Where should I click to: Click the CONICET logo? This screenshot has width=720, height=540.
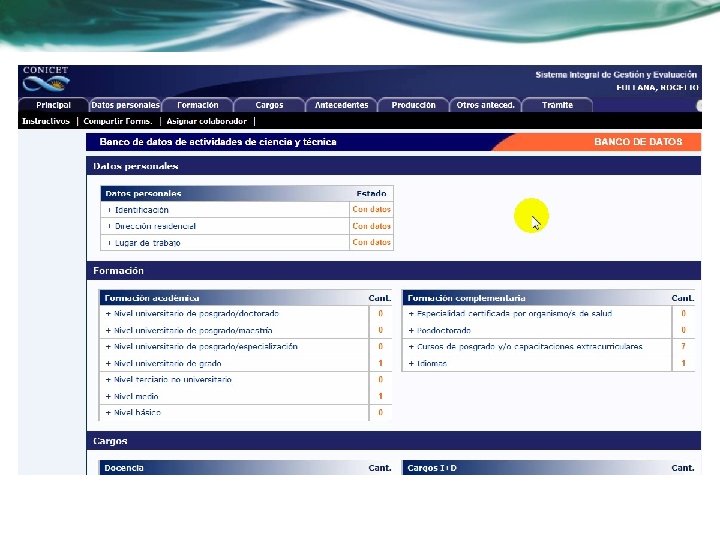coord(46,79)
